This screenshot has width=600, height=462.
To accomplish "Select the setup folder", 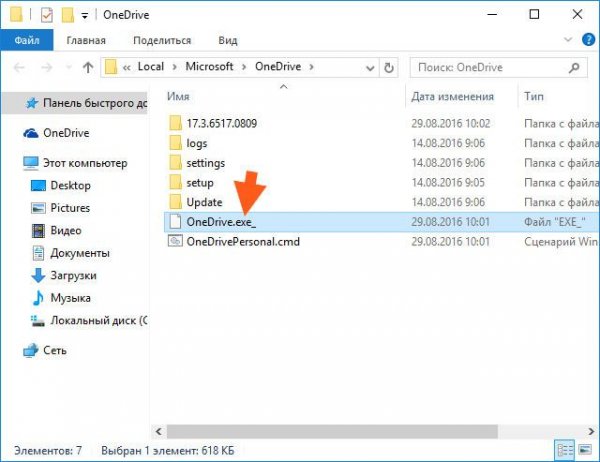I will [200, 183].
